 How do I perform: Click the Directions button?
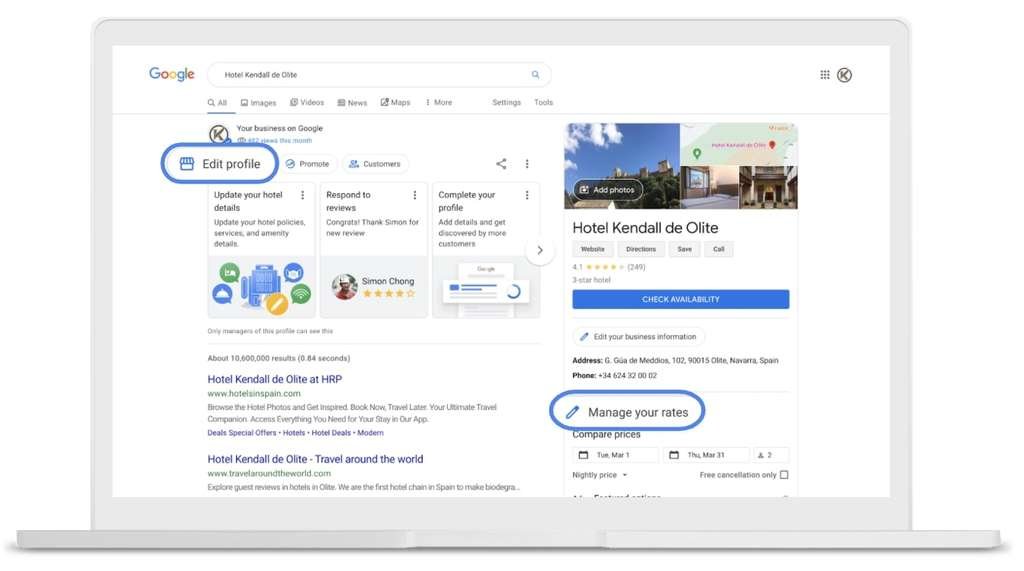tap(641, 249)
